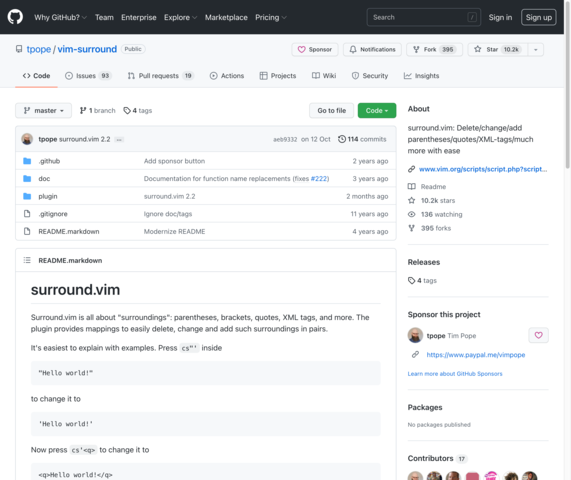
Task: Expand the commit message ellipsis
Action: tap(119, 139)
